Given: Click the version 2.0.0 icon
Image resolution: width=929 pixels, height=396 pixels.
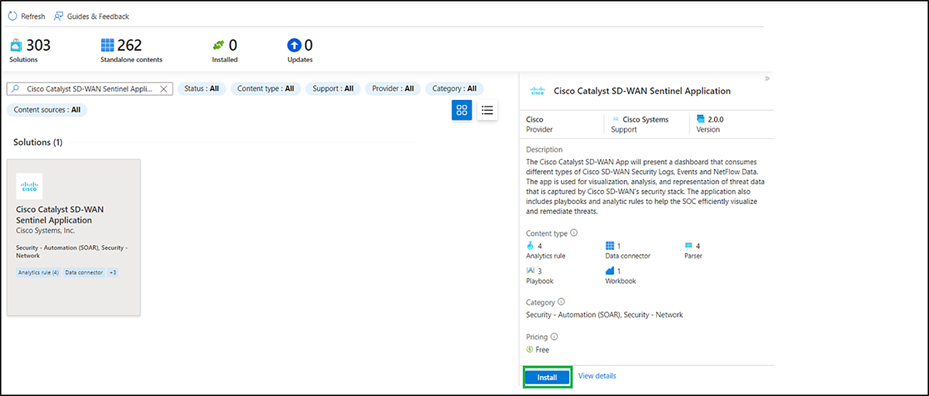Looking at the screenshot, I should click(701, 119).
